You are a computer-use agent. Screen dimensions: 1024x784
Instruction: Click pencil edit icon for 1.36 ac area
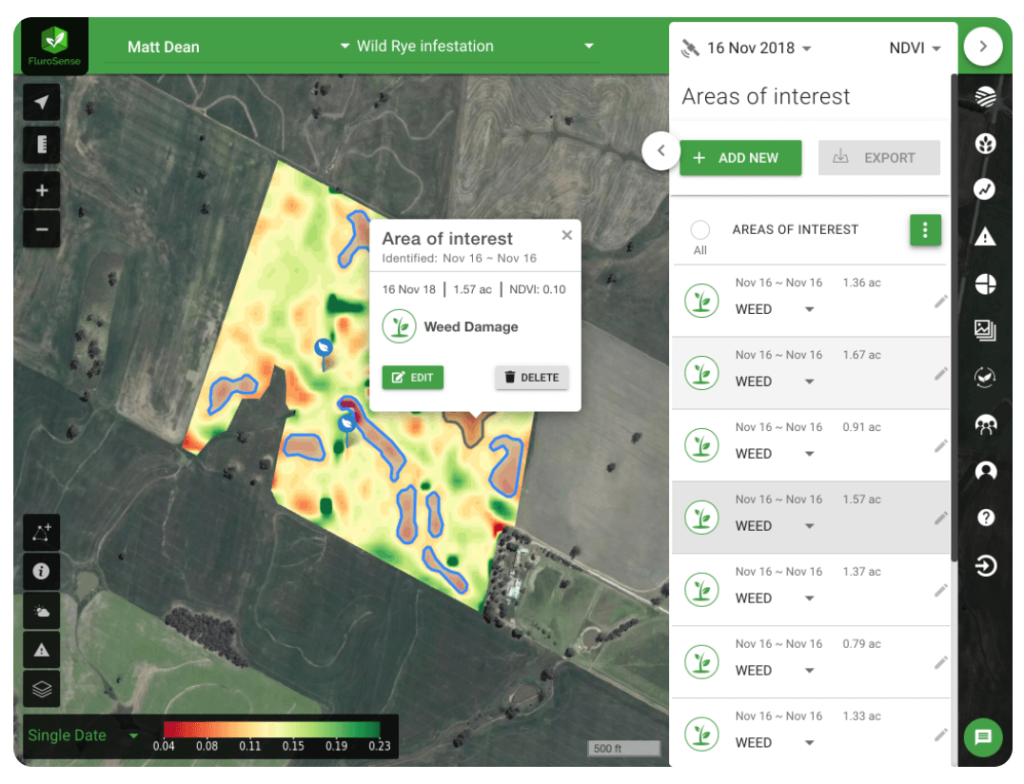coord(940,302)
